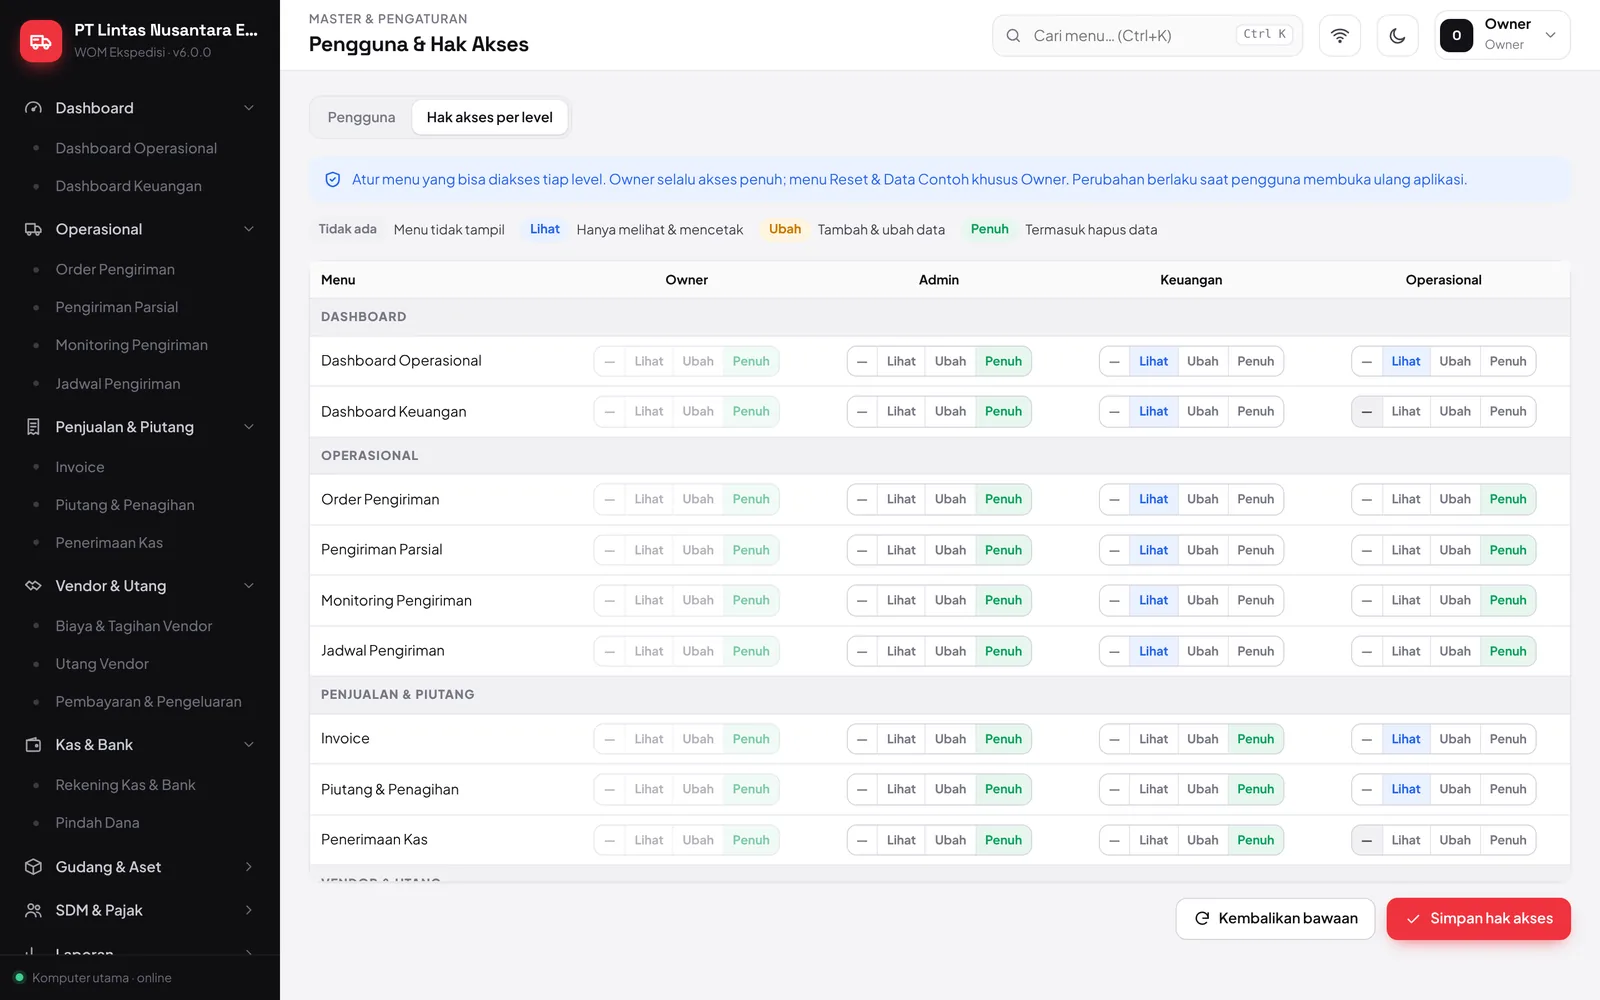Set Keuangan Dashboard Keuangan to Penuh
The height and width of the screenshot is (1000, 1600).
pyautogui.click(x=1255, y=411)
